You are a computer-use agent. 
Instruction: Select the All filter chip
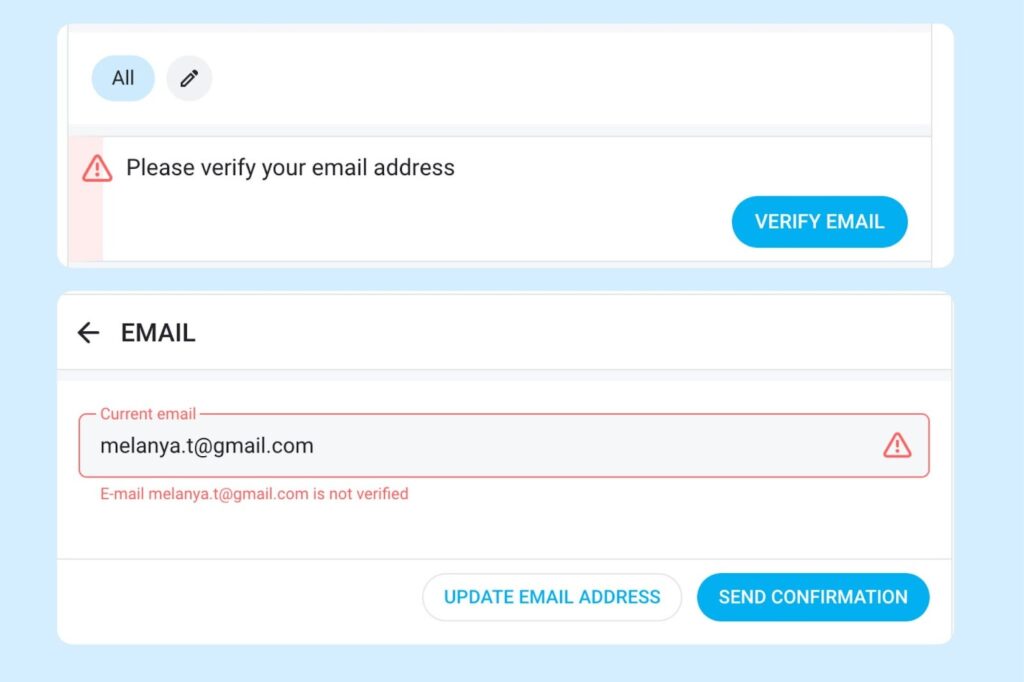(x=123, y=78)
